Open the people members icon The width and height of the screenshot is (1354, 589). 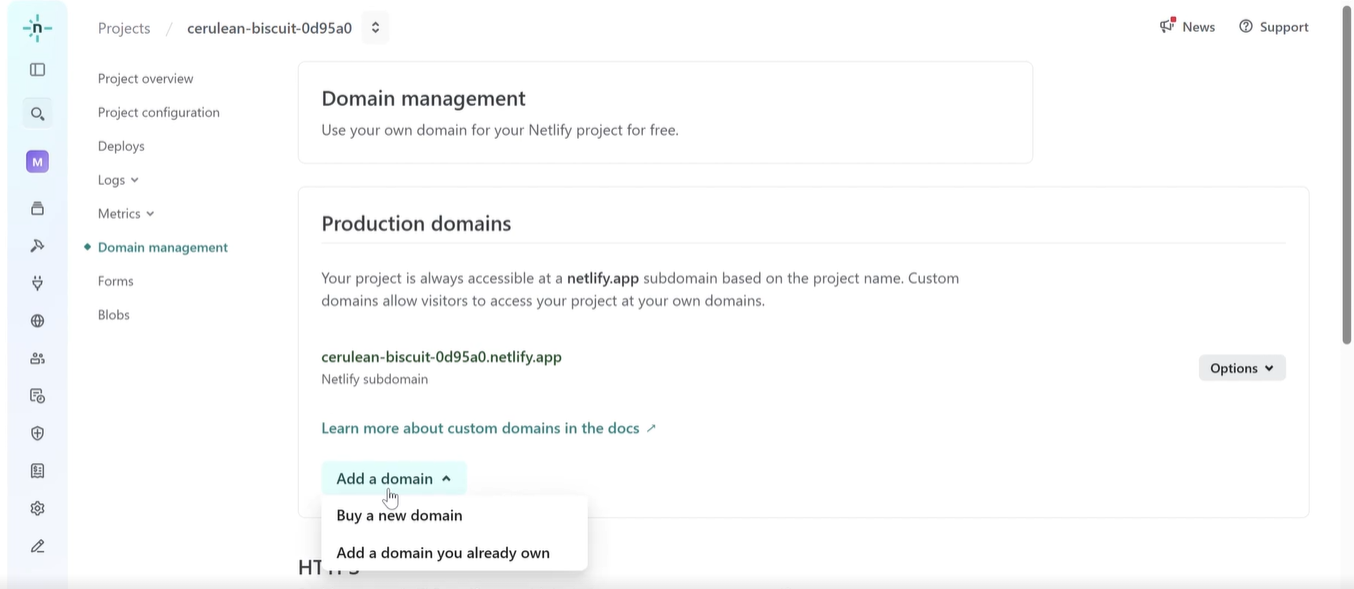point(37,358)
